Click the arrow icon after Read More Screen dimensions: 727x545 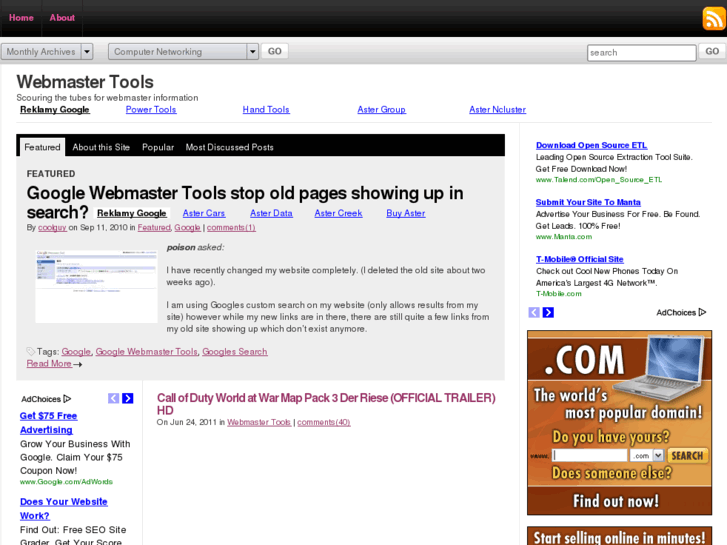click(78, 365)
